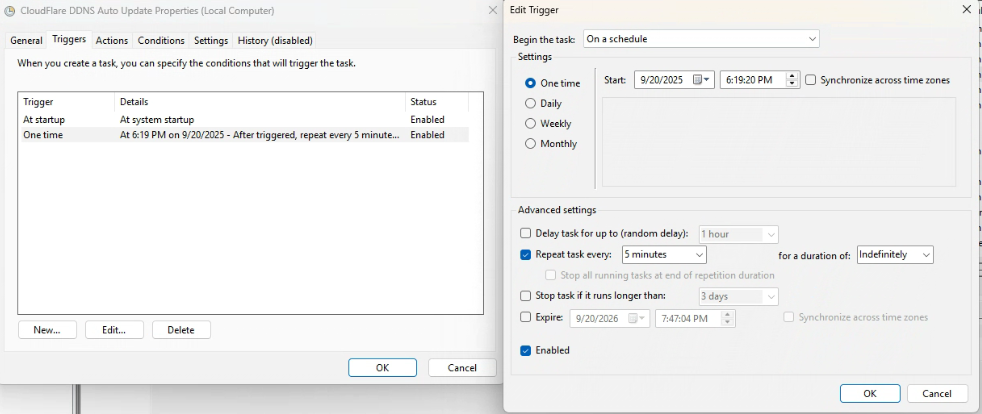Expand the 5 minutes repeat interval dropdown
This screenshot has width=982, height=414.
point(663,255)
